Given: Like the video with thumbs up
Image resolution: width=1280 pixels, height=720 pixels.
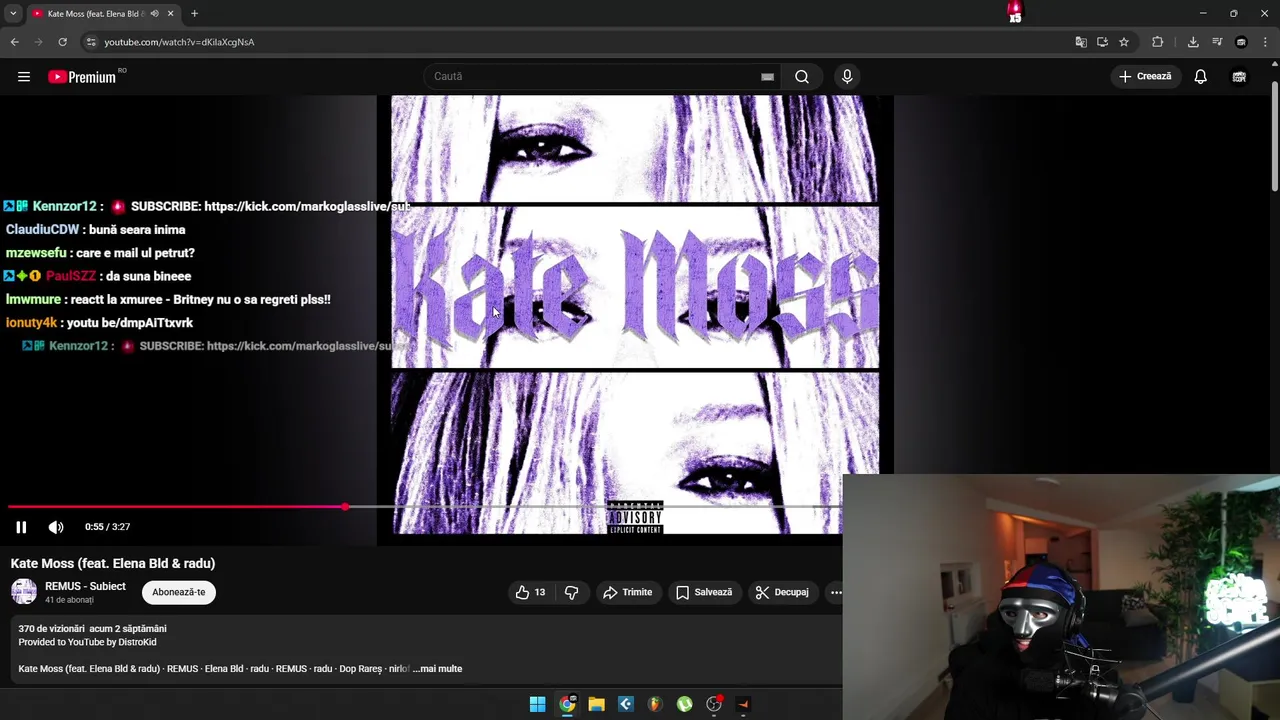Looking at the screenshot, I should [x=530, y=592].
